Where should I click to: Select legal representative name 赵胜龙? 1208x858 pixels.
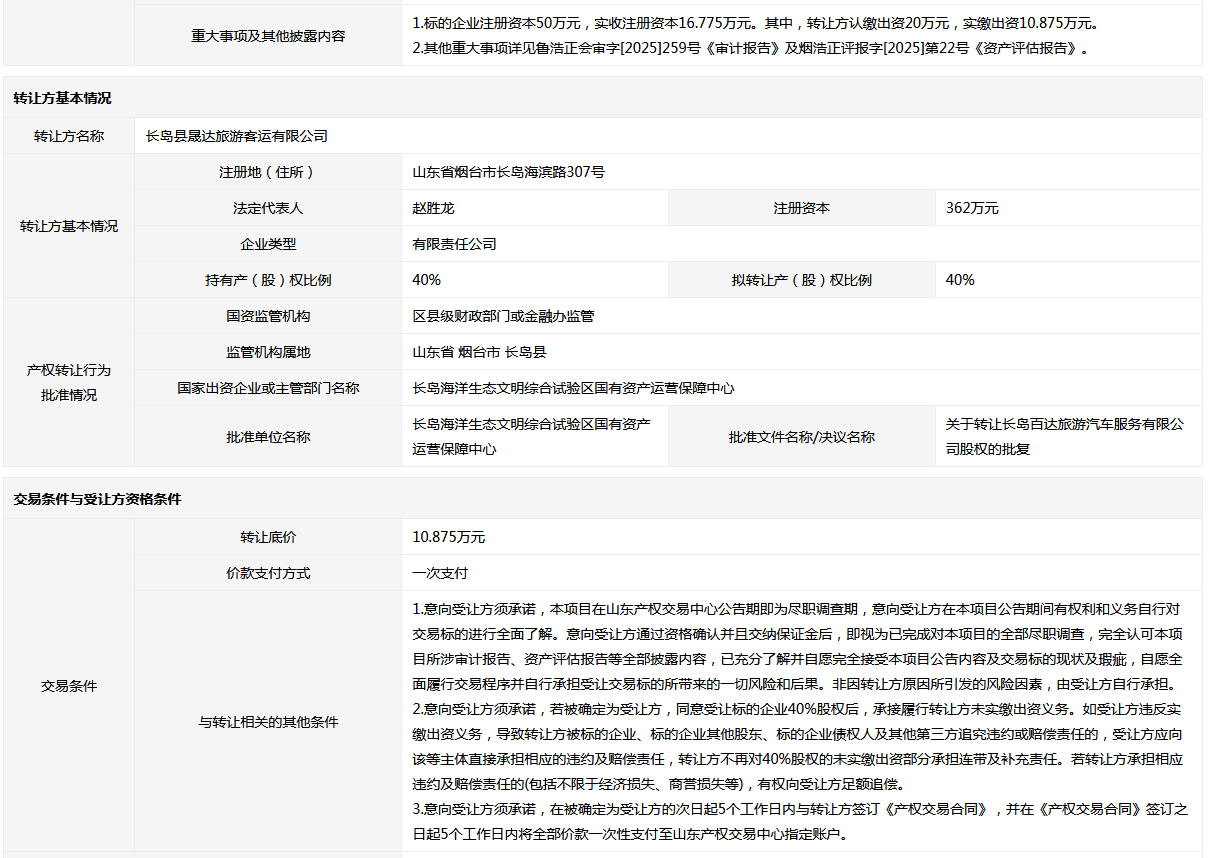(434, 208)
